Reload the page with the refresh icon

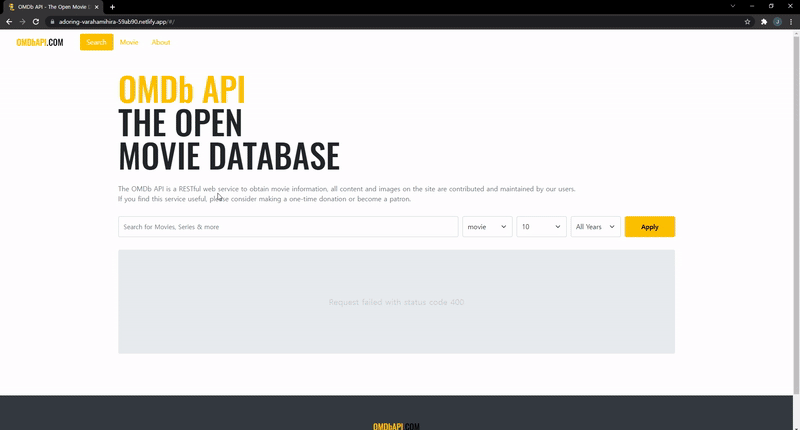pyautogui.click(x=36, y=22)
